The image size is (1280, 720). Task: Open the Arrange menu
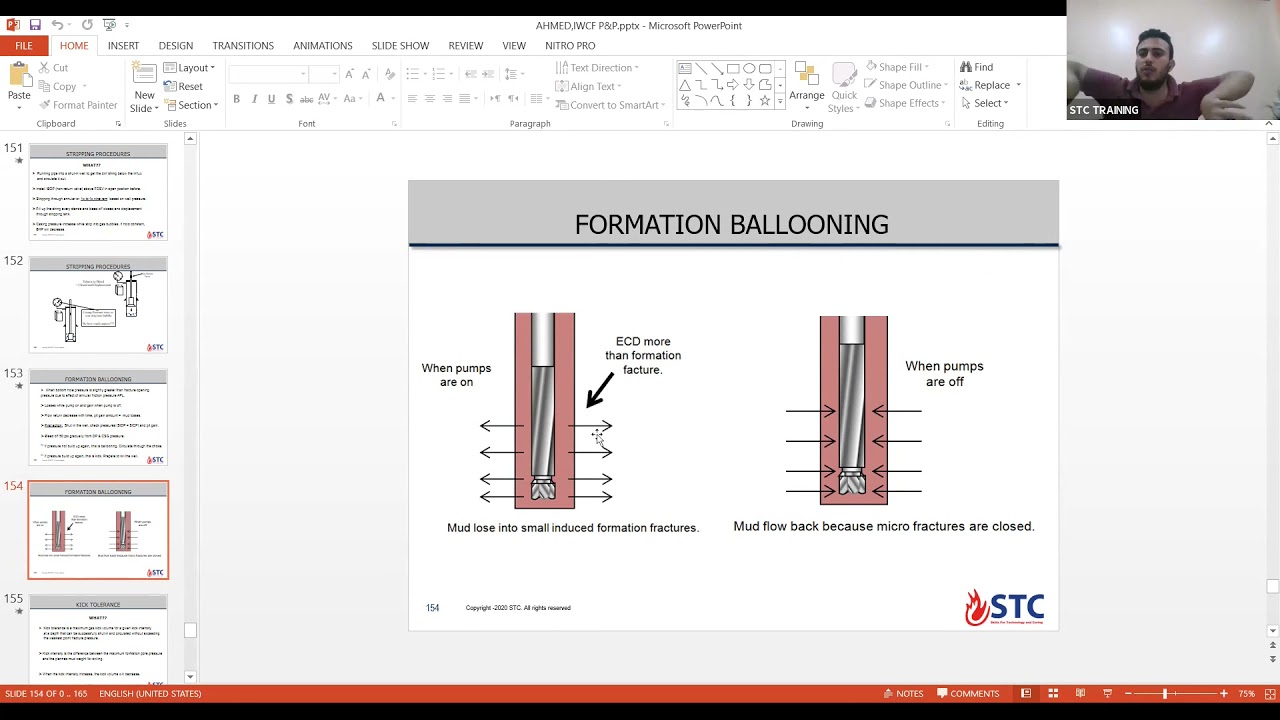pos(806,84)
